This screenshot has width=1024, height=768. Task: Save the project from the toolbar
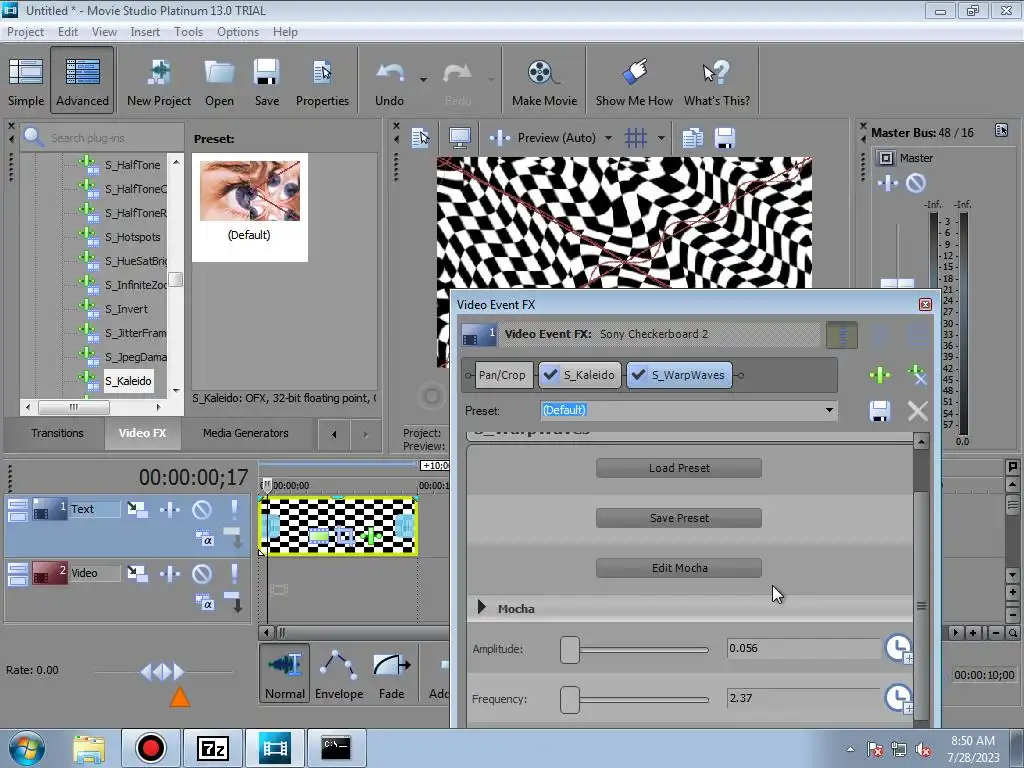(266, 81)
